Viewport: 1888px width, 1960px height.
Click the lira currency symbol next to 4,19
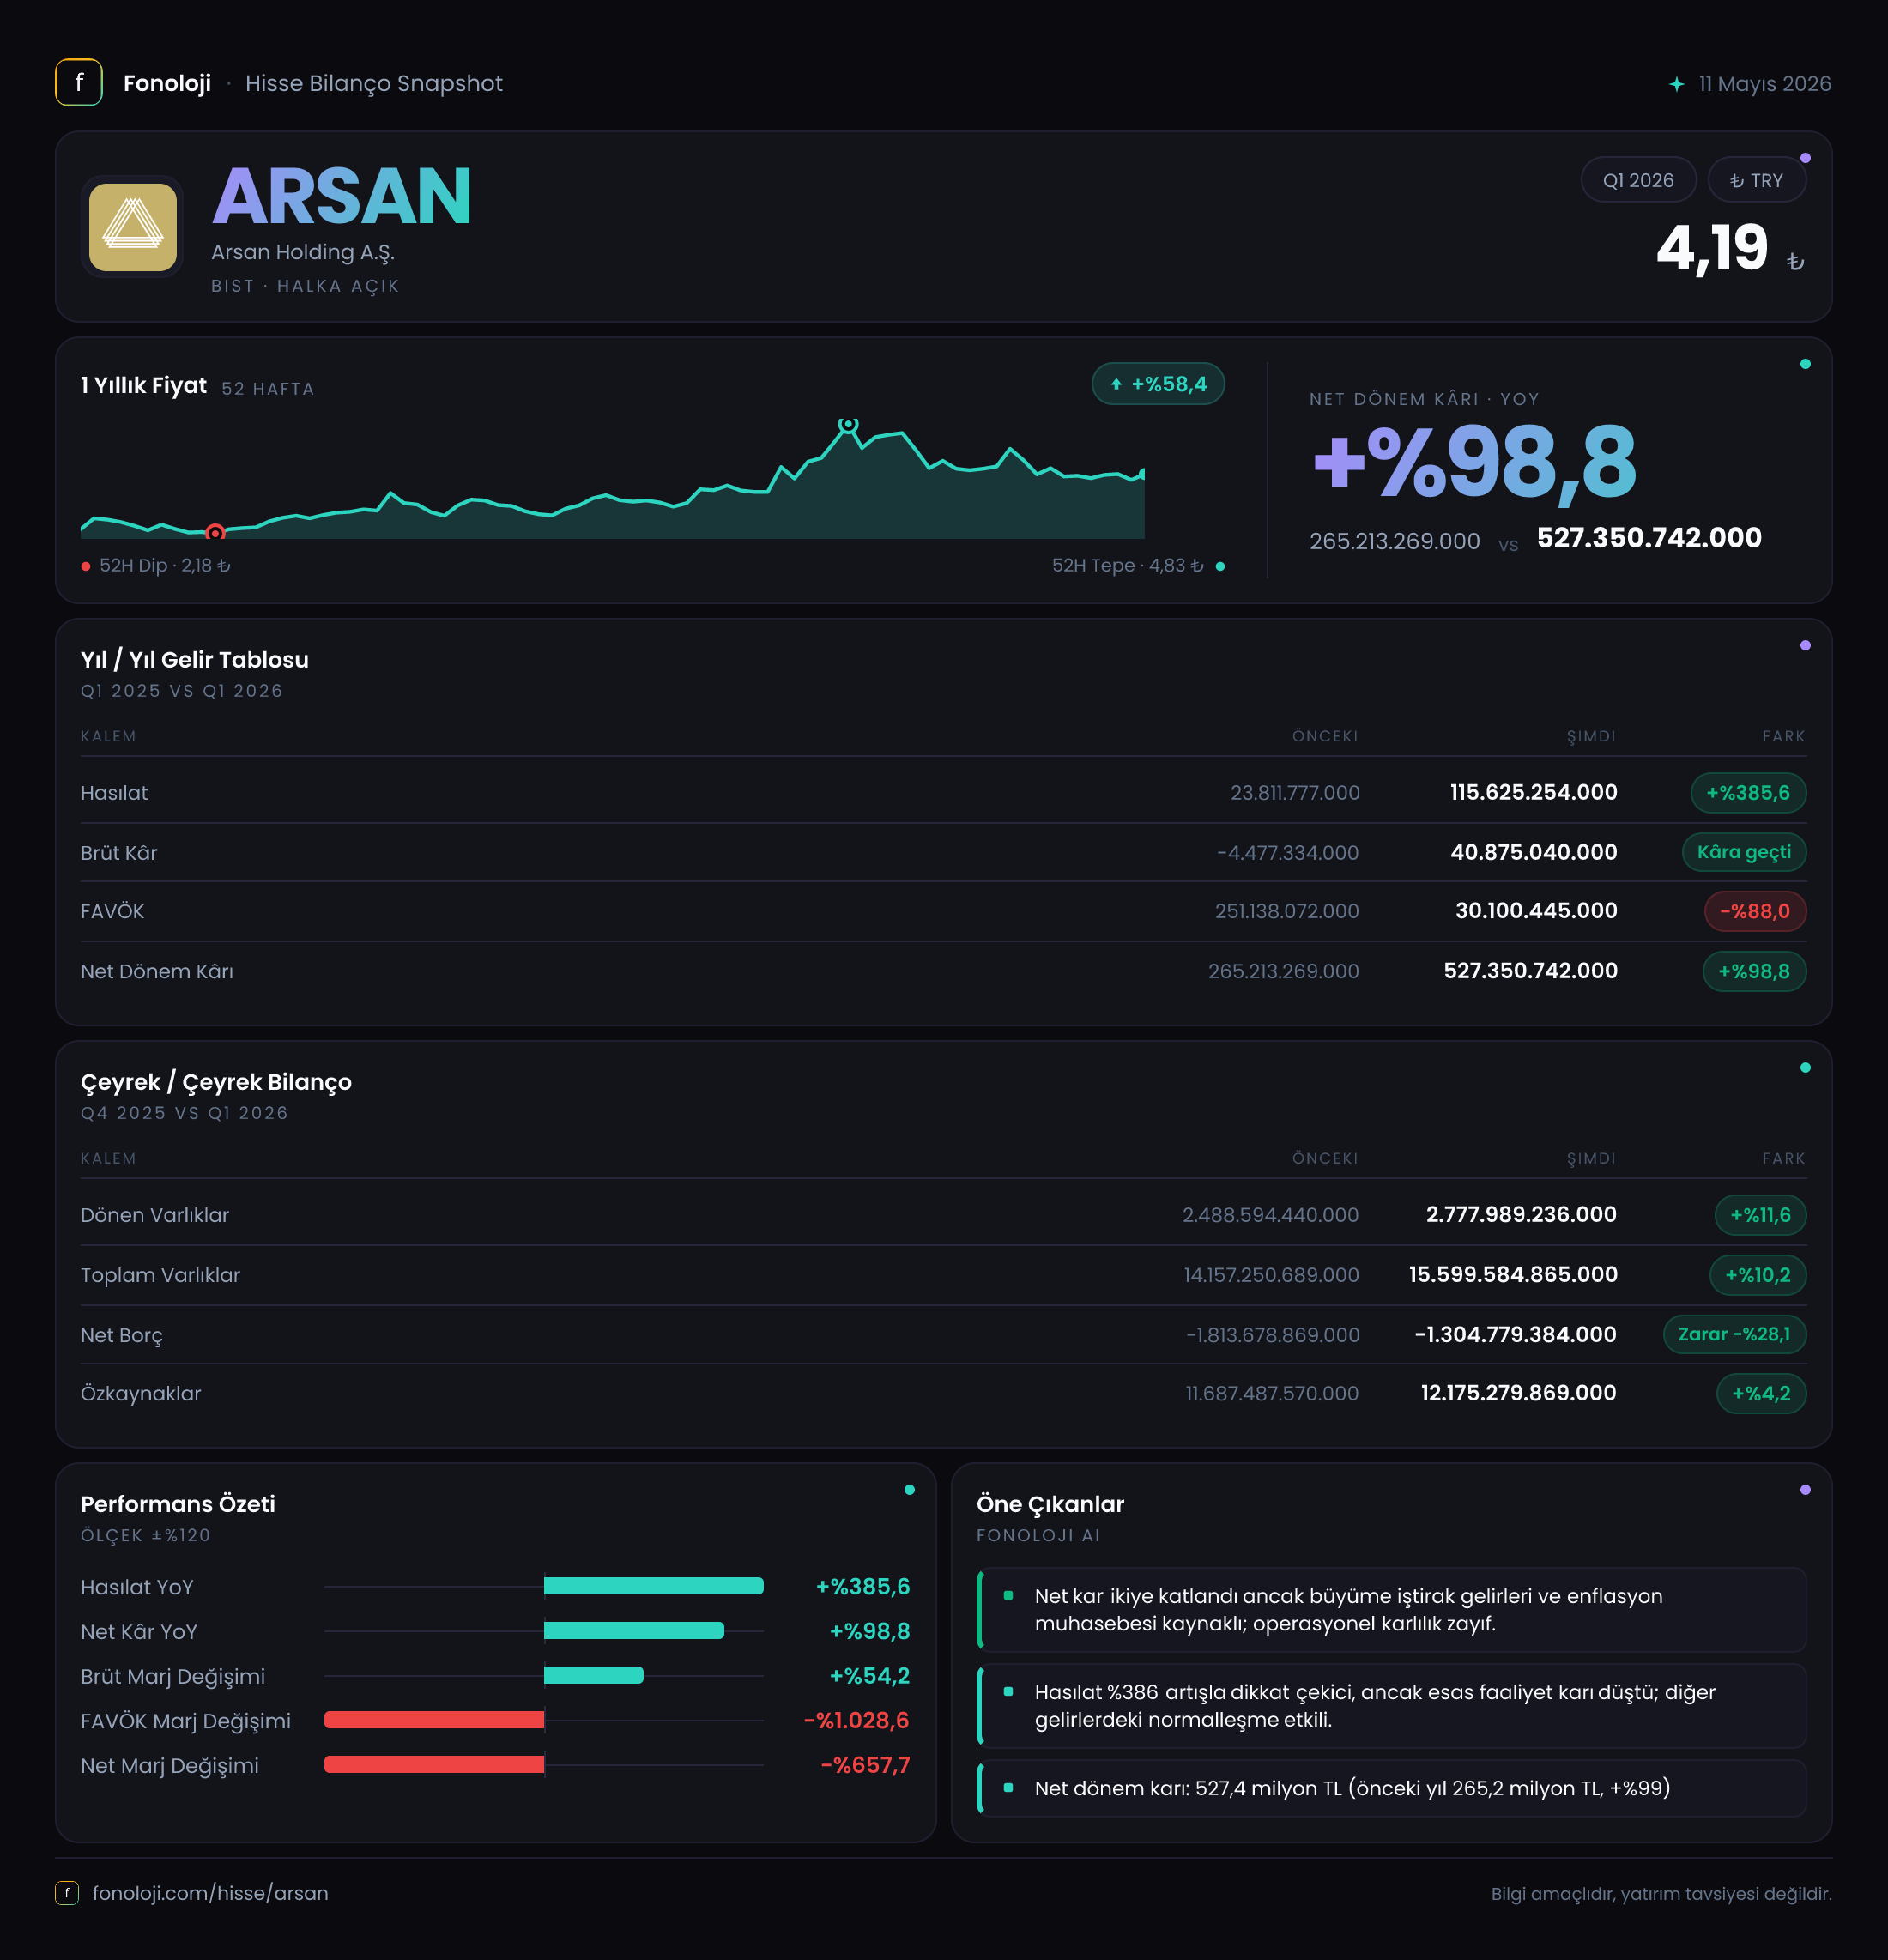pos(1795,261)
